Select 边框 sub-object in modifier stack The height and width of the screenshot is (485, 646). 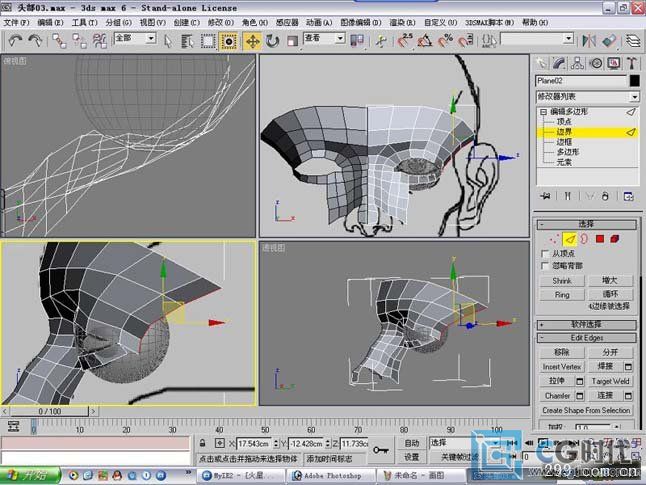click(564, 142)
